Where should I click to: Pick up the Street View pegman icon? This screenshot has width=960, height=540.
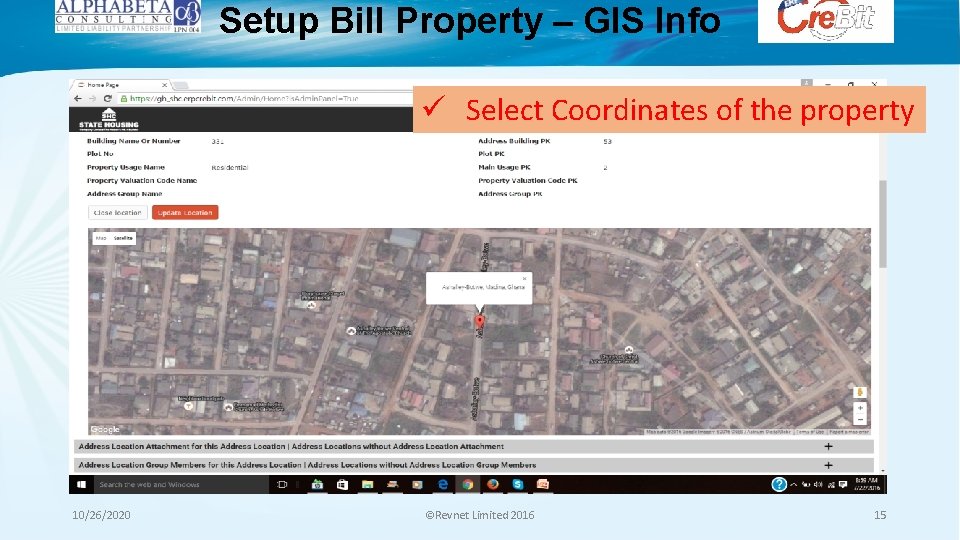860,392
